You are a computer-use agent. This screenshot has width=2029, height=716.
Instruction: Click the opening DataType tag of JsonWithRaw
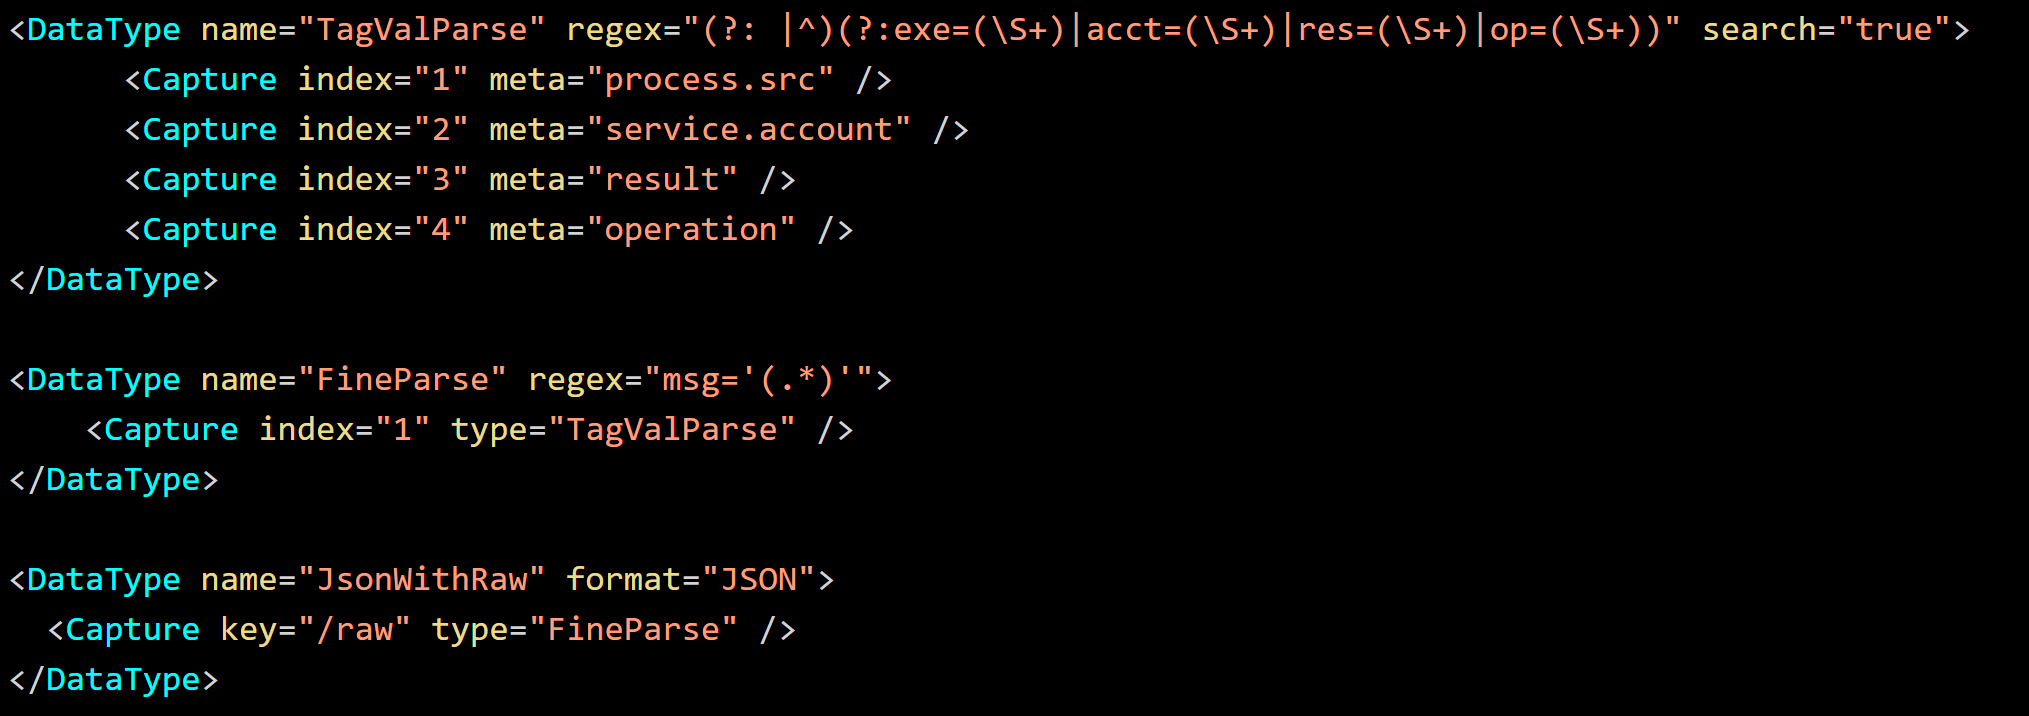coord(103,580)
